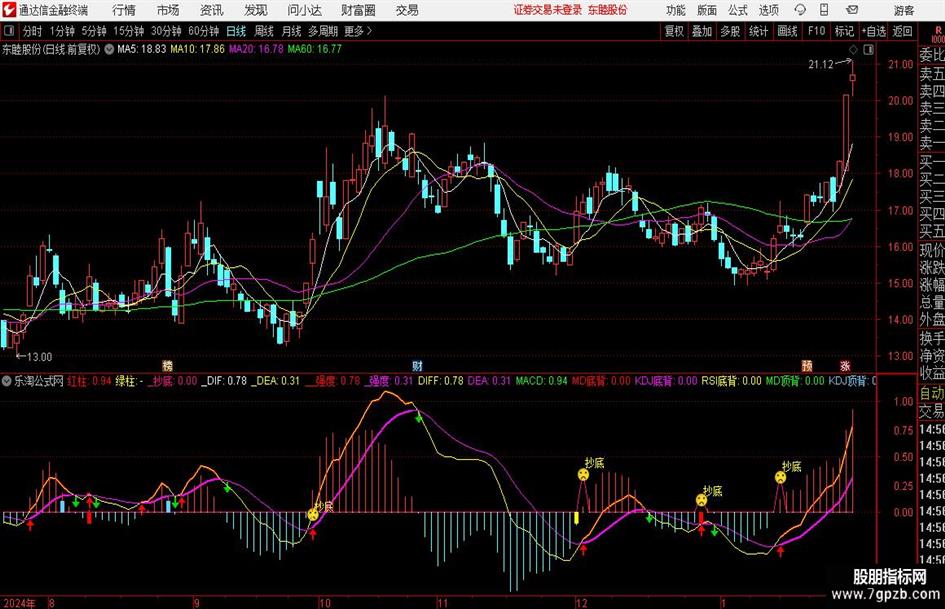The height and width of the screenshot is (609, 945).
Task: Open the 选项 menu
Action: tap(768, 10)
